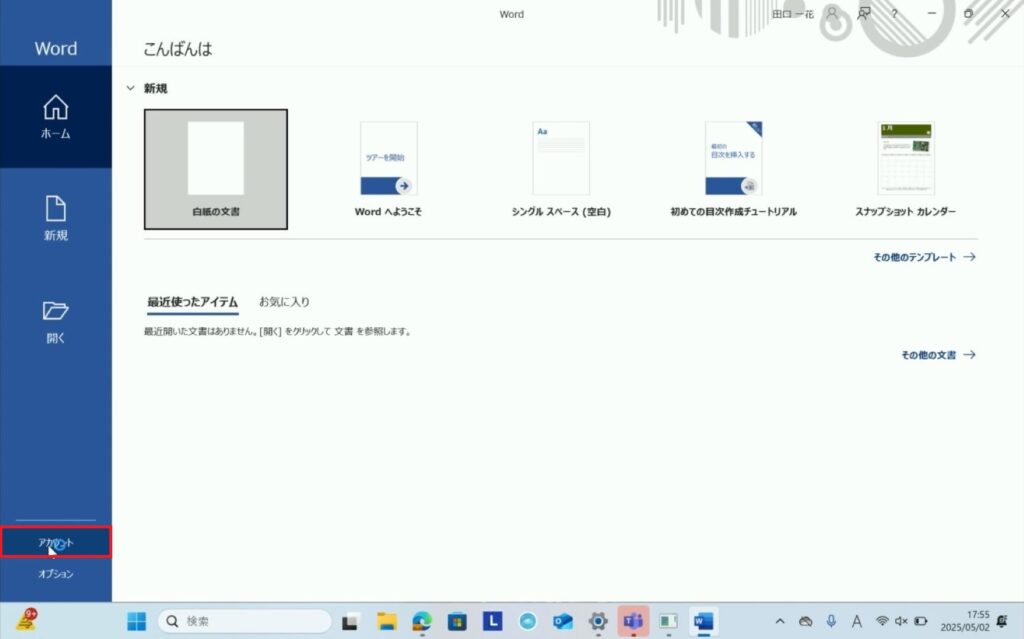Screen dimensions: 1024x639
Task: Open the Windows Start menu
Action: point(136,621)
